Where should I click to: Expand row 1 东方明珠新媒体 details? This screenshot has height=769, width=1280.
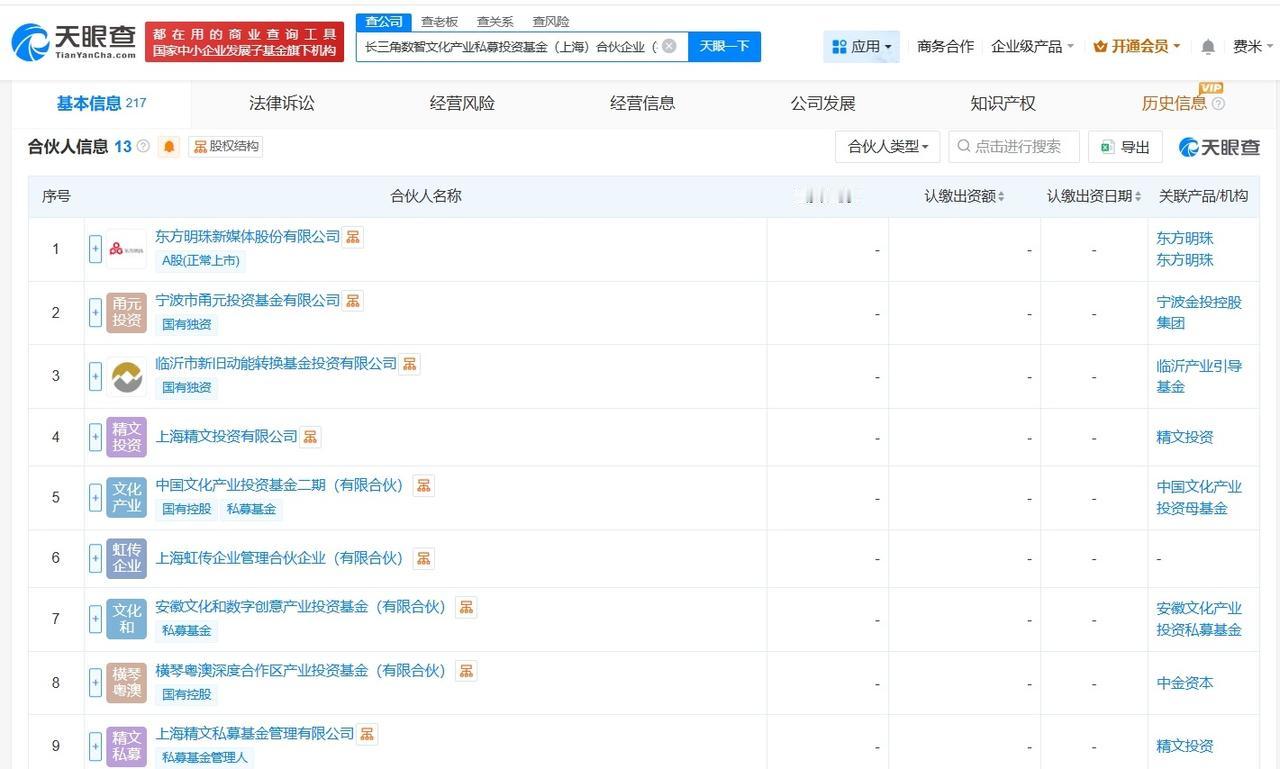coord(96,249)
